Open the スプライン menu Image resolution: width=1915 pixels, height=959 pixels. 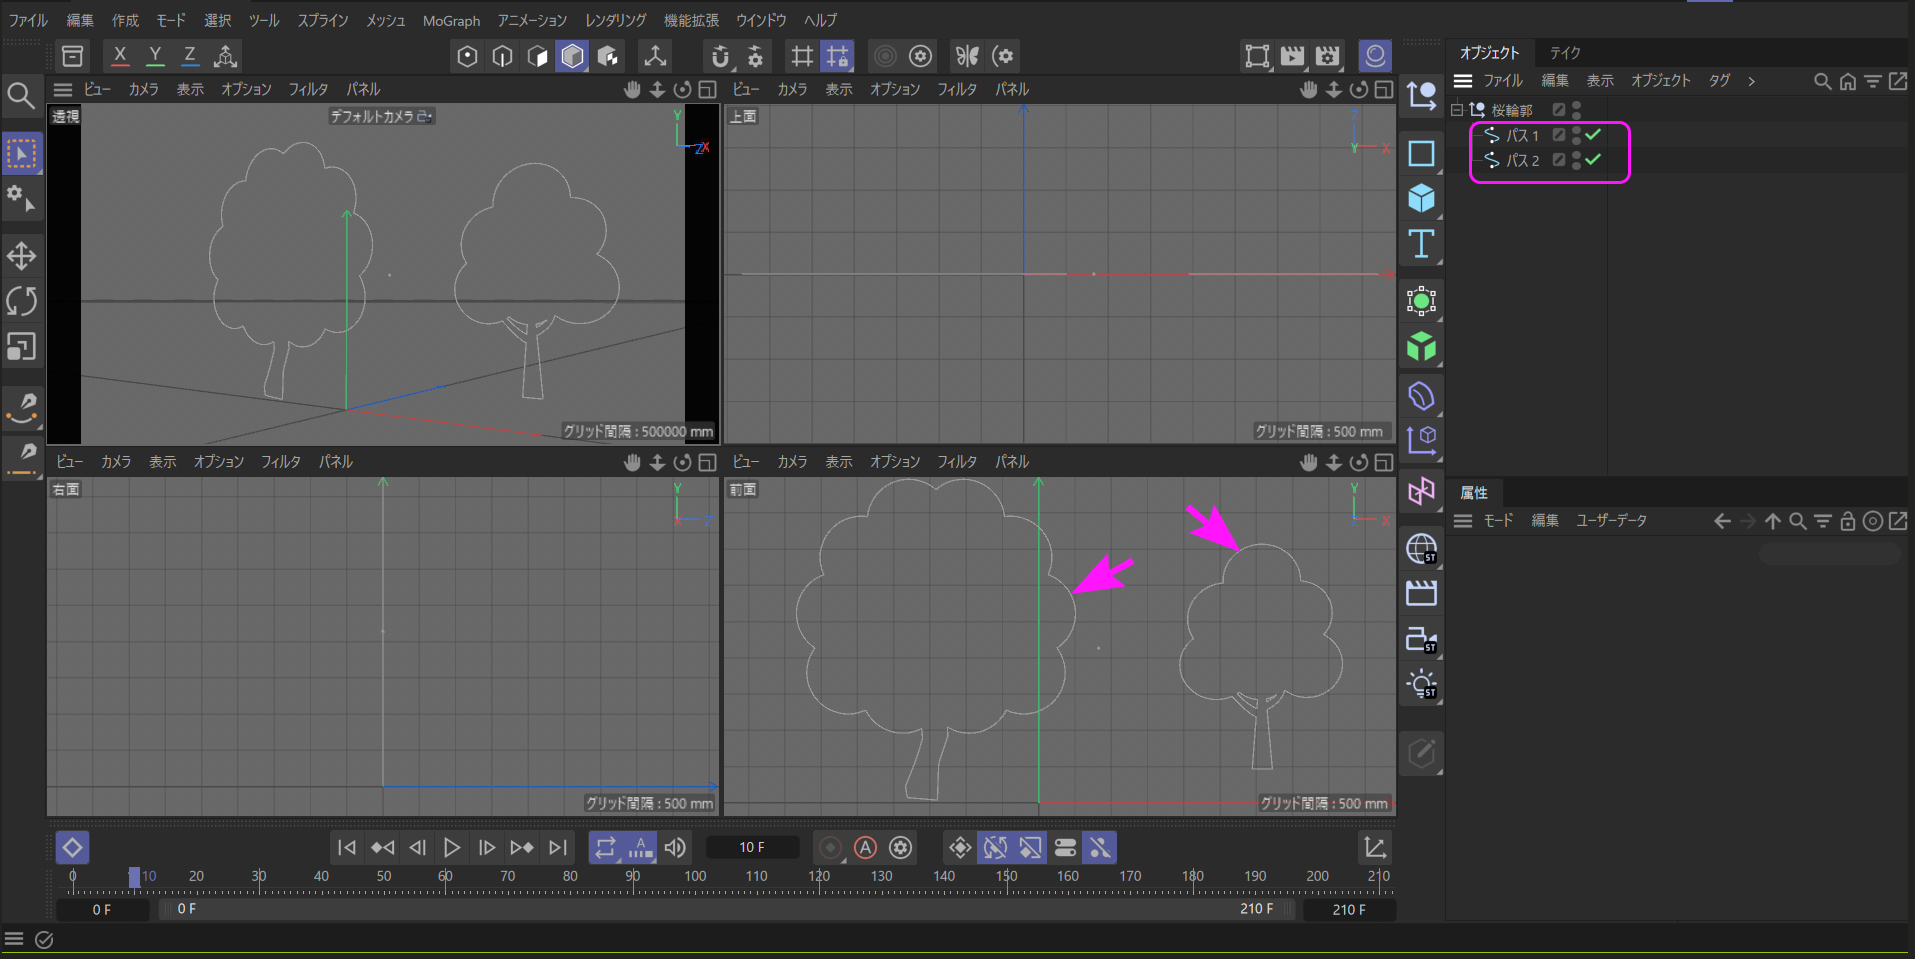click(323, 20)
